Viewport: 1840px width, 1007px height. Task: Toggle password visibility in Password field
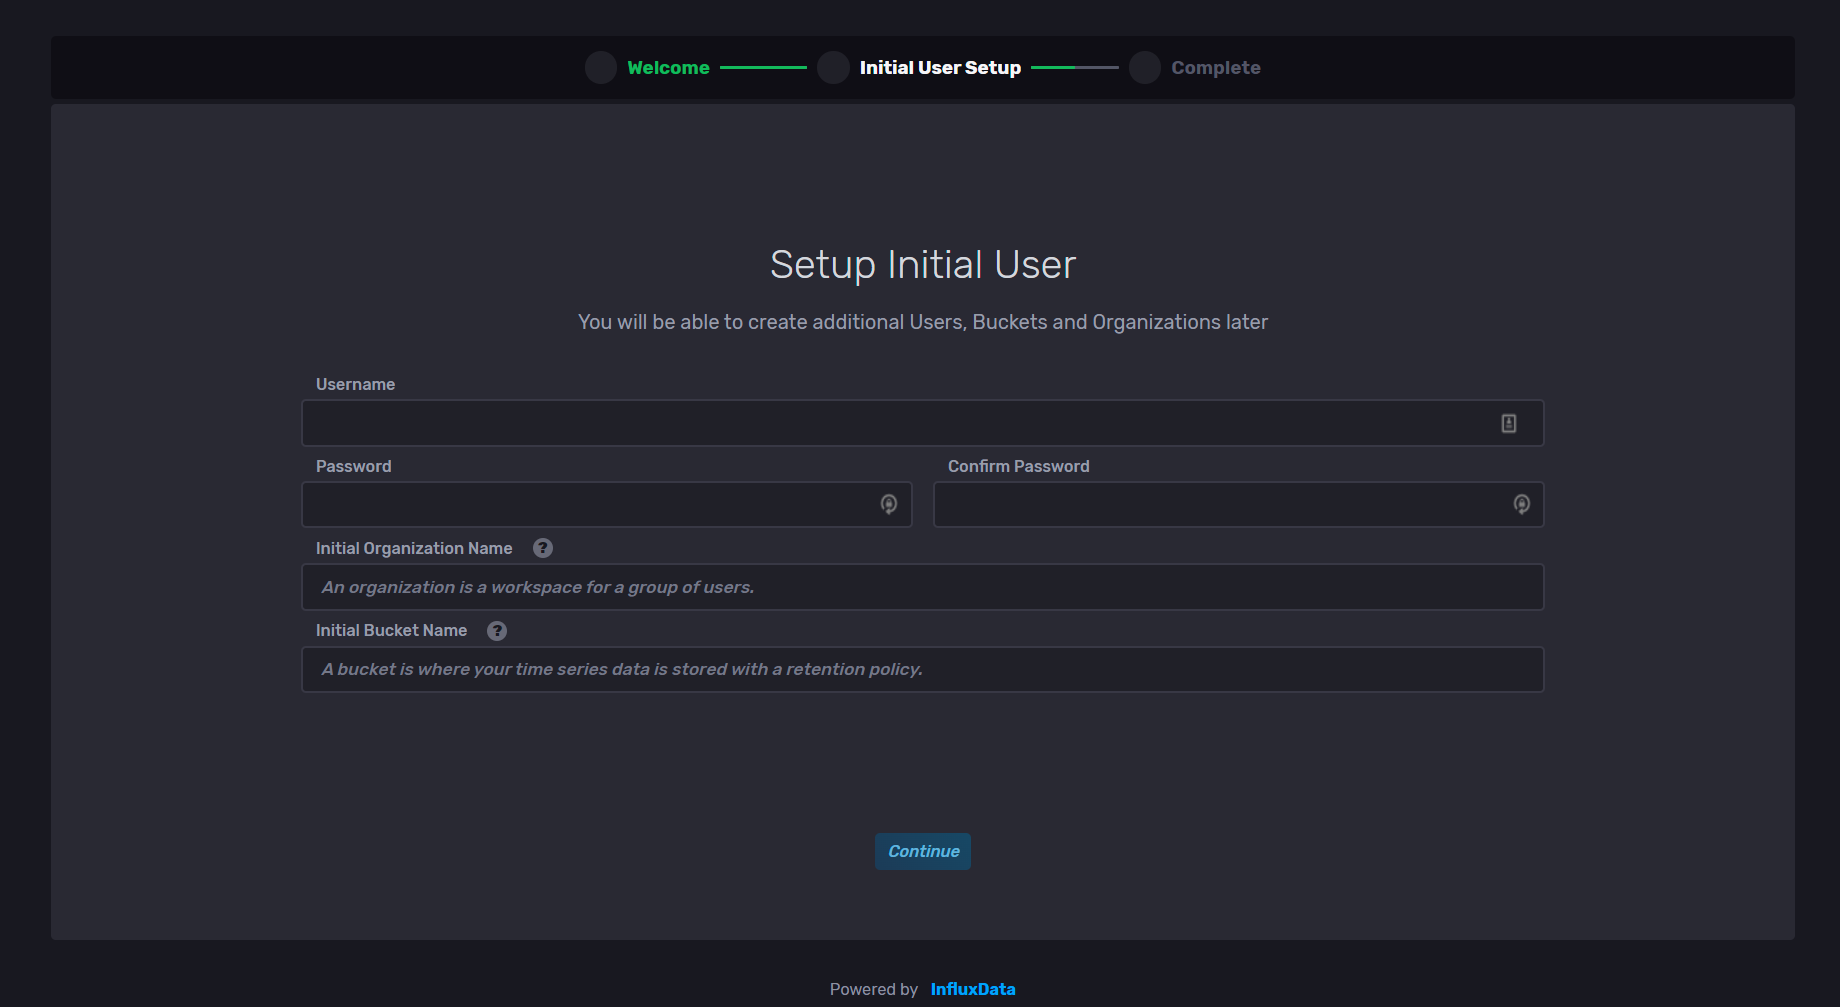tap(890, 504)
